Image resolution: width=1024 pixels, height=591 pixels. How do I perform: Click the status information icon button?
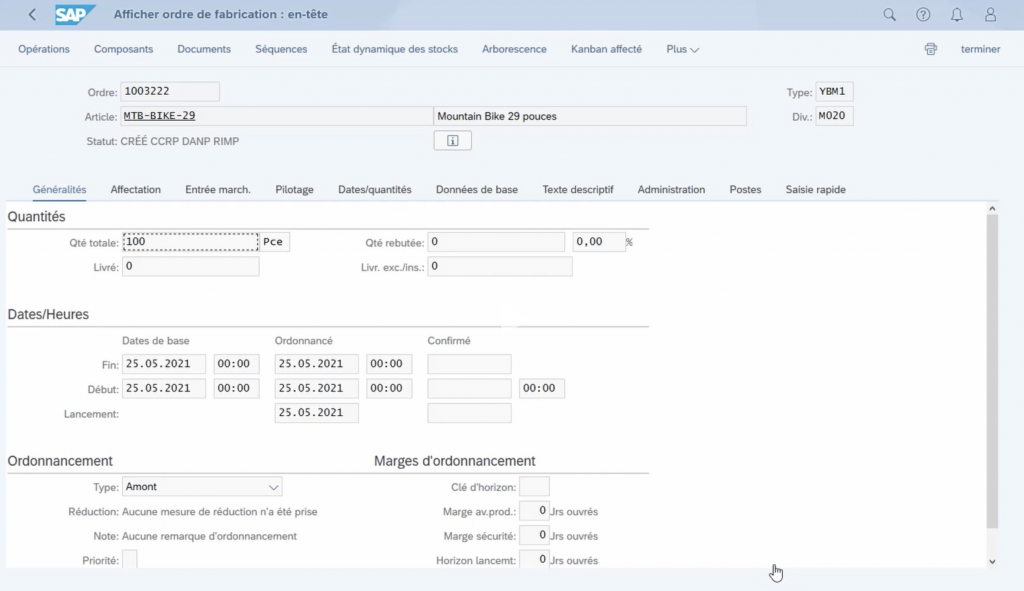(x=452, y=141)
